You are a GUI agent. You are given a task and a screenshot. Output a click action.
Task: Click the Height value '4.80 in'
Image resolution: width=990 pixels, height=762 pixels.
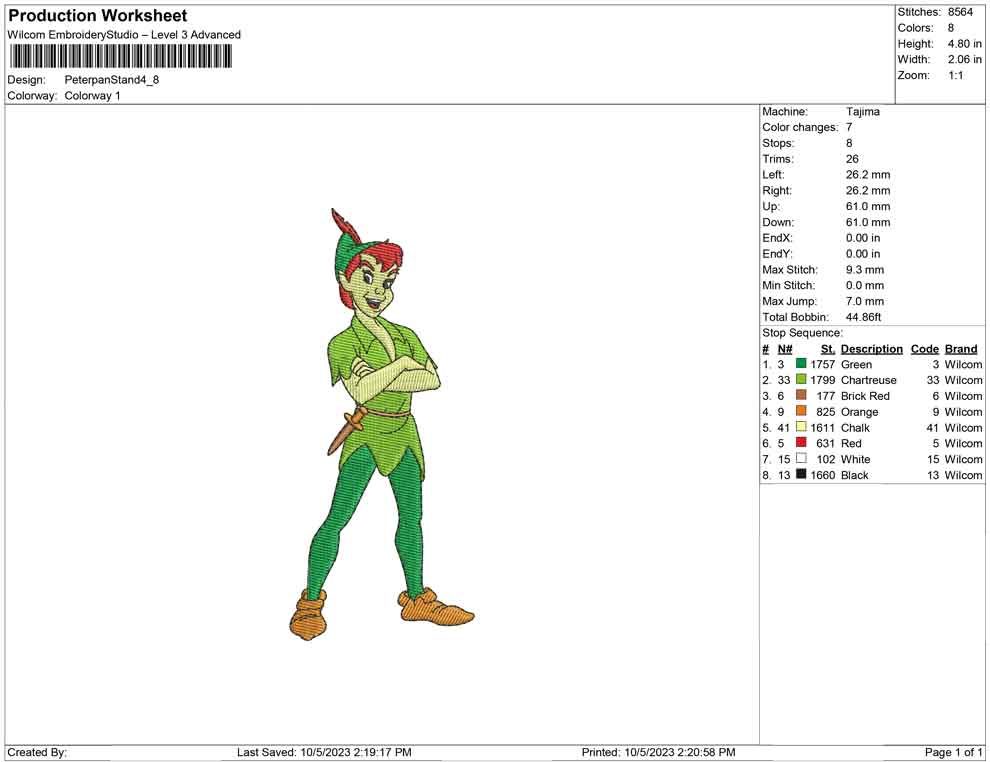pyautogui.click(x=964, y=44)
